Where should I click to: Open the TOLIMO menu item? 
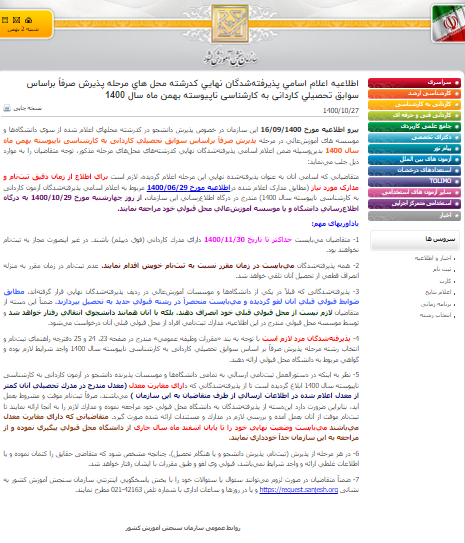pos(414,181)
